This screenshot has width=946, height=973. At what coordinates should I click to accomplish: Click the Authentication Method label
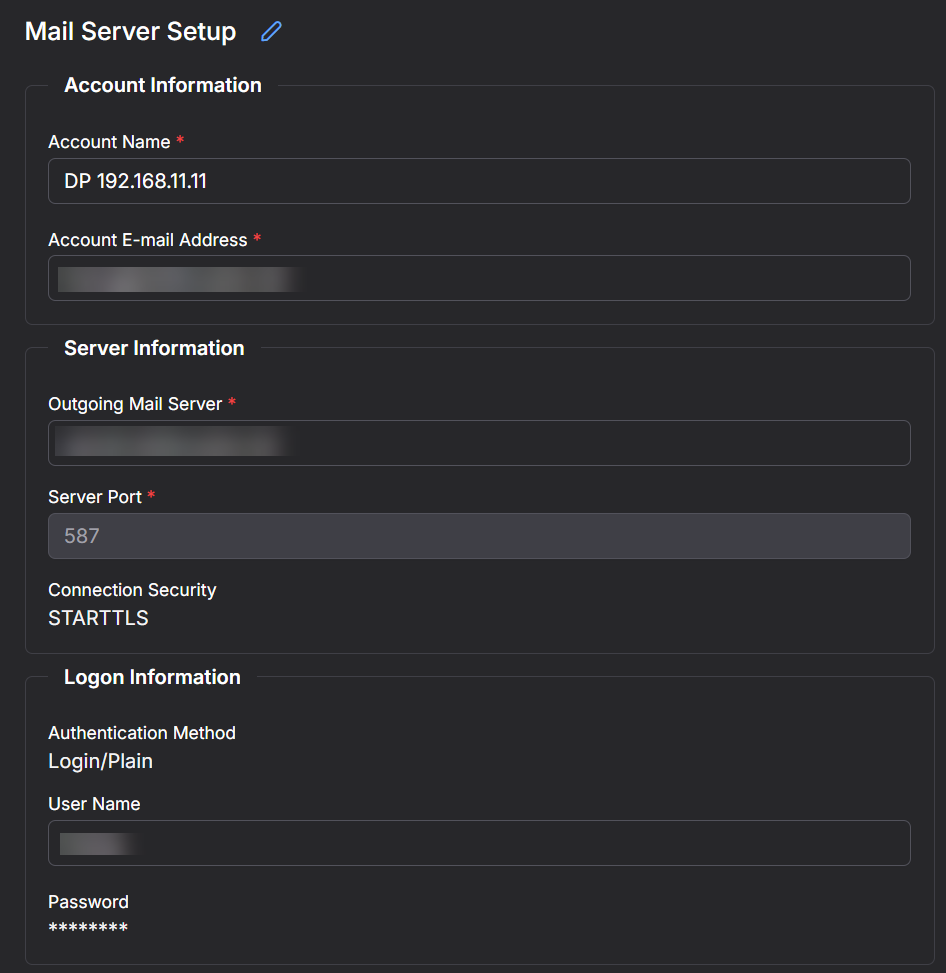(x=142, y=733)
